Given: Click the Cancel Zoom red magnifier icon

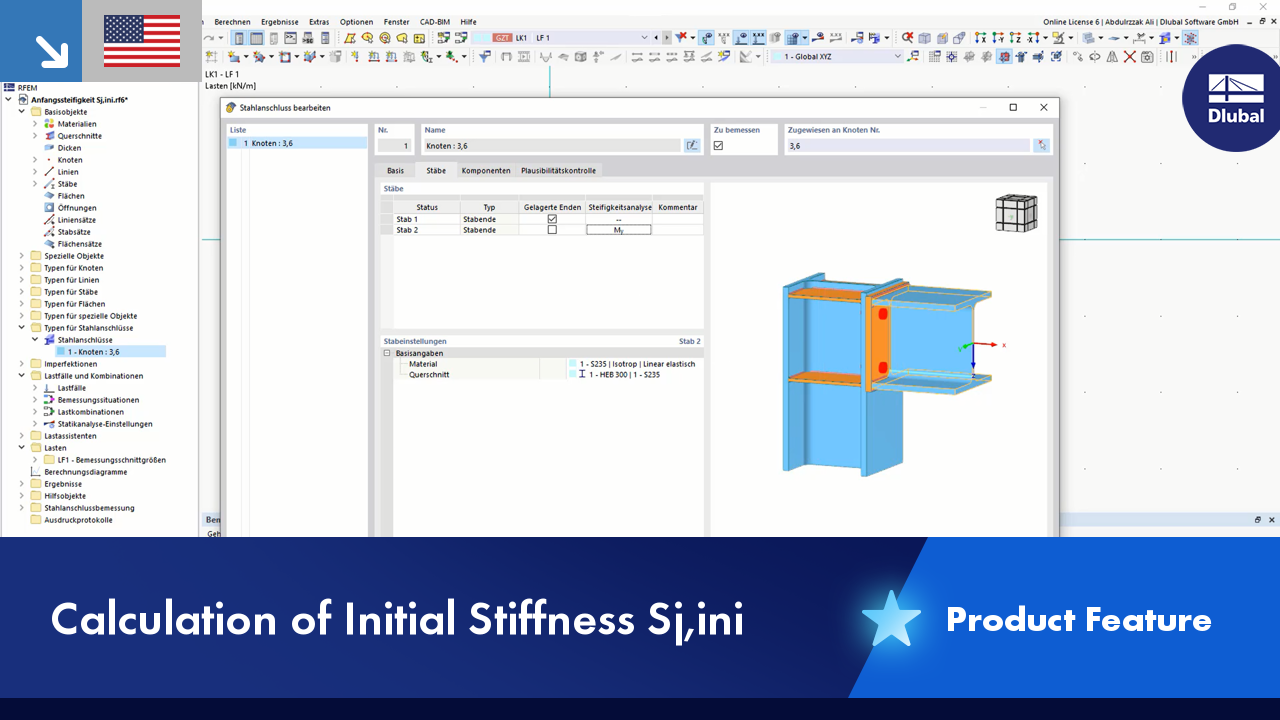Looking at the screenshot, I should tap(907, 37).
